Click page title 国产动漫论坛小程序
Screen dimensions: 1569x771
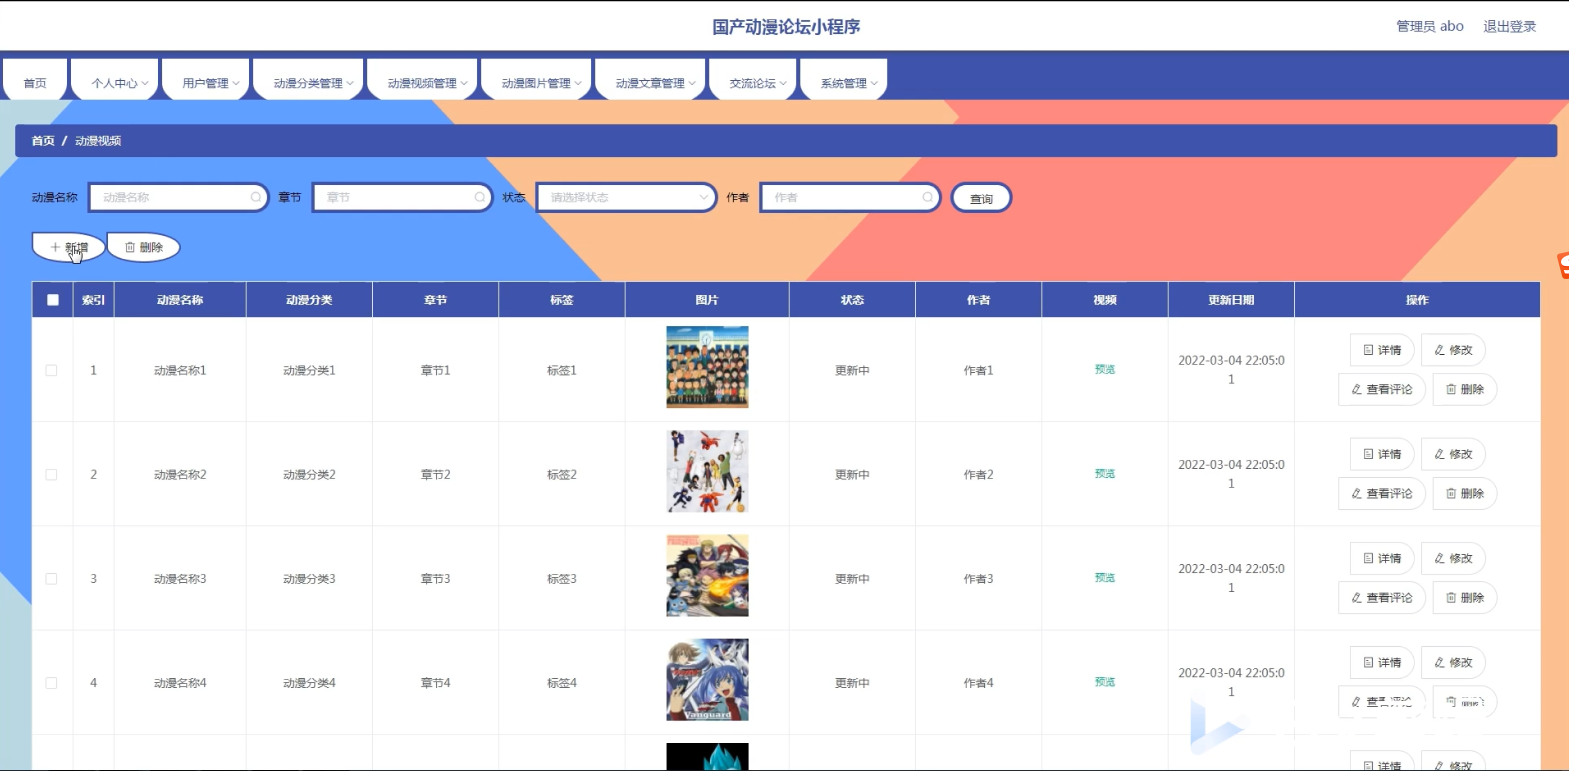click(786, 27)
